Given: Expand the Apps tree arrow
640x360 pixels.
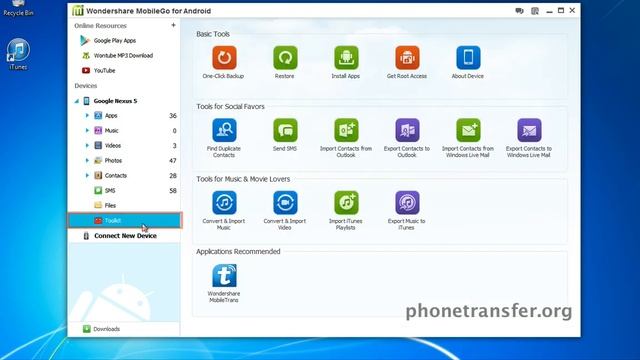Looking at the screenshot, I should (x=87, y=116).
